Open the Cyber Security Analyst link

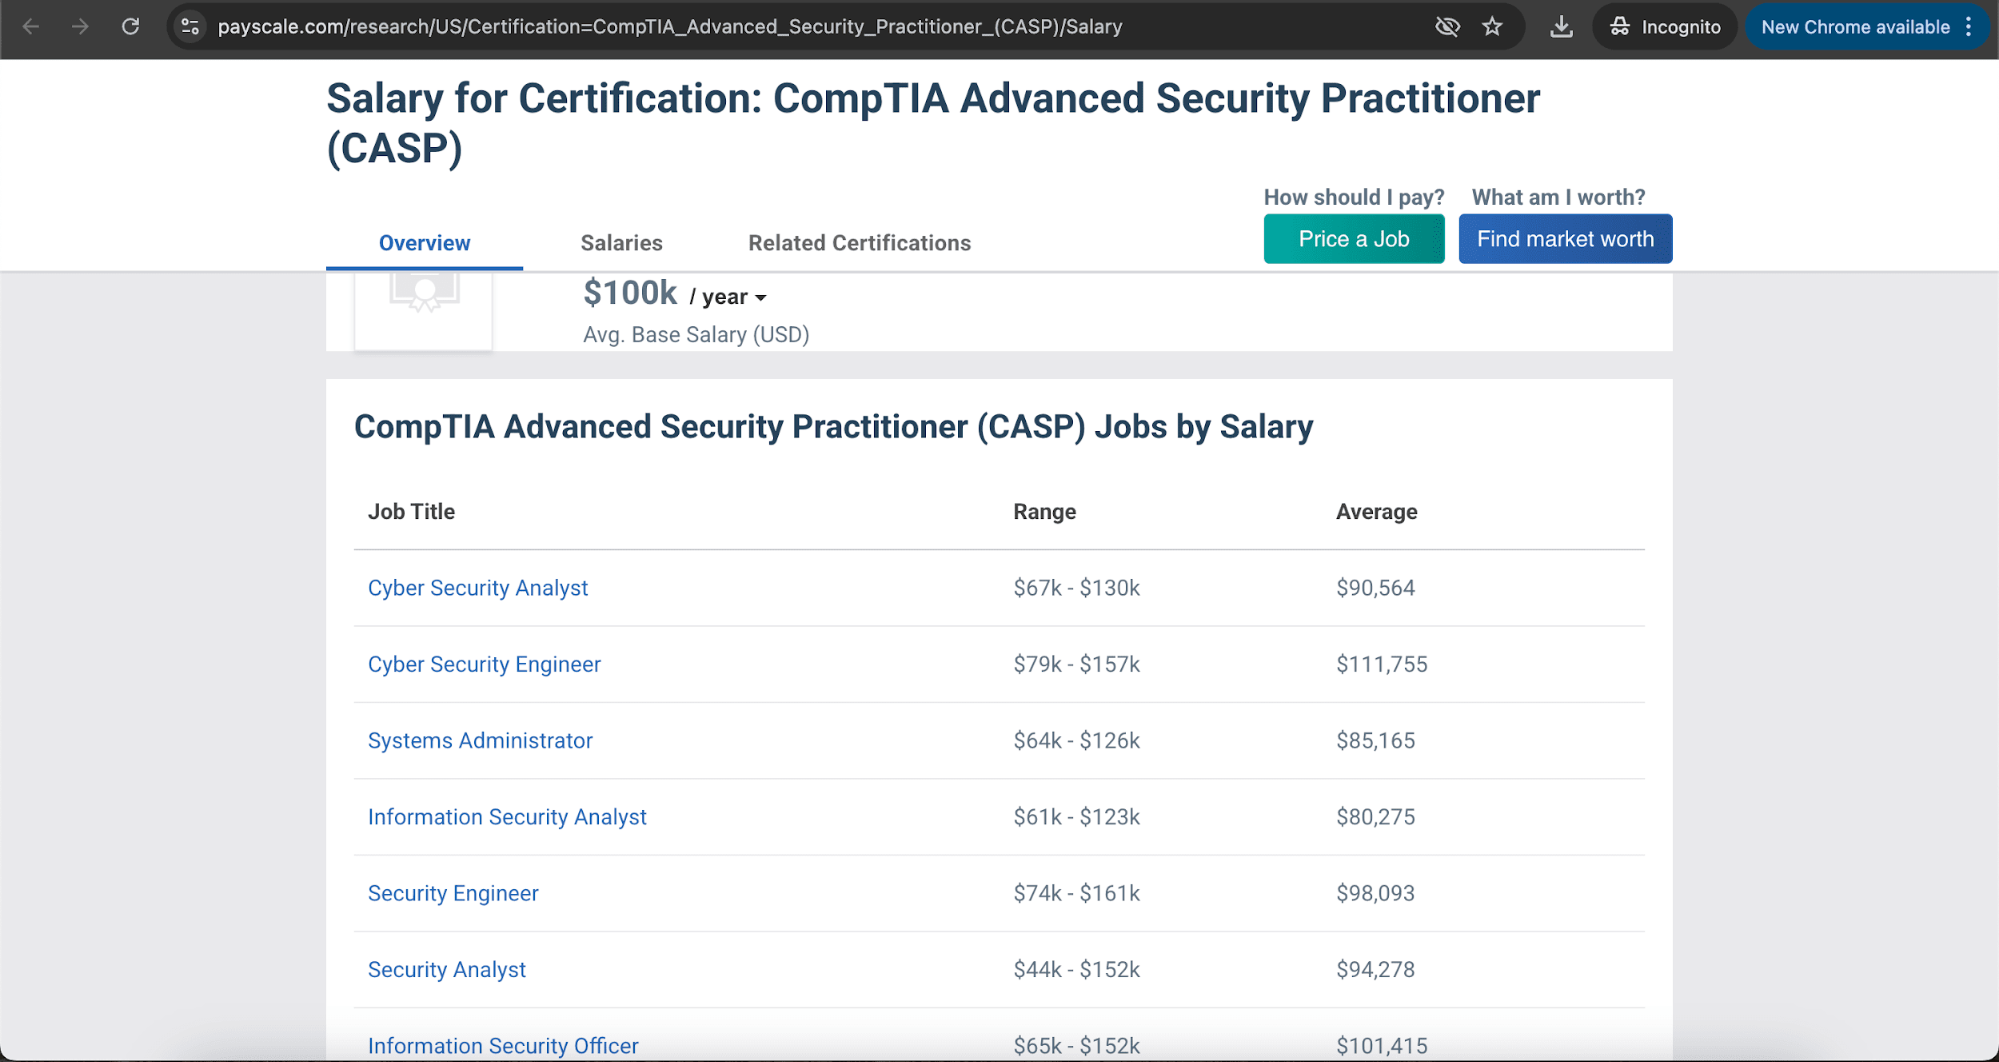tap(478, 588)
